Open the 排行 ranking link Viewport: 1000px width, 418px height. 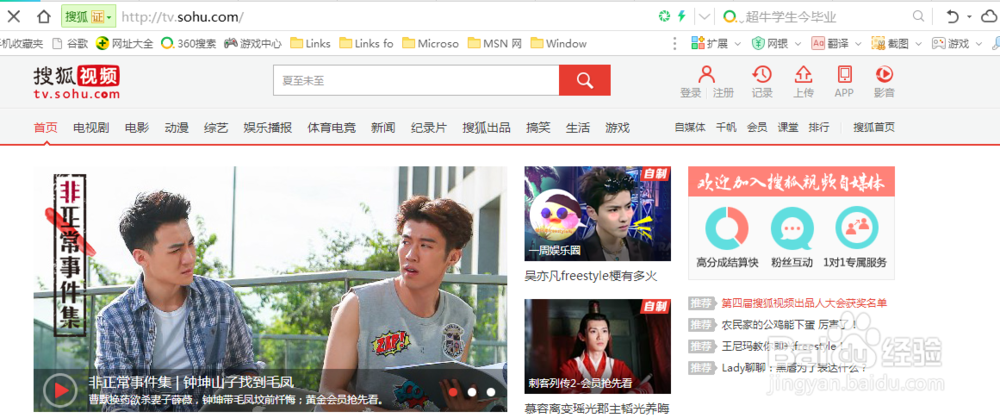coord(819,128)
